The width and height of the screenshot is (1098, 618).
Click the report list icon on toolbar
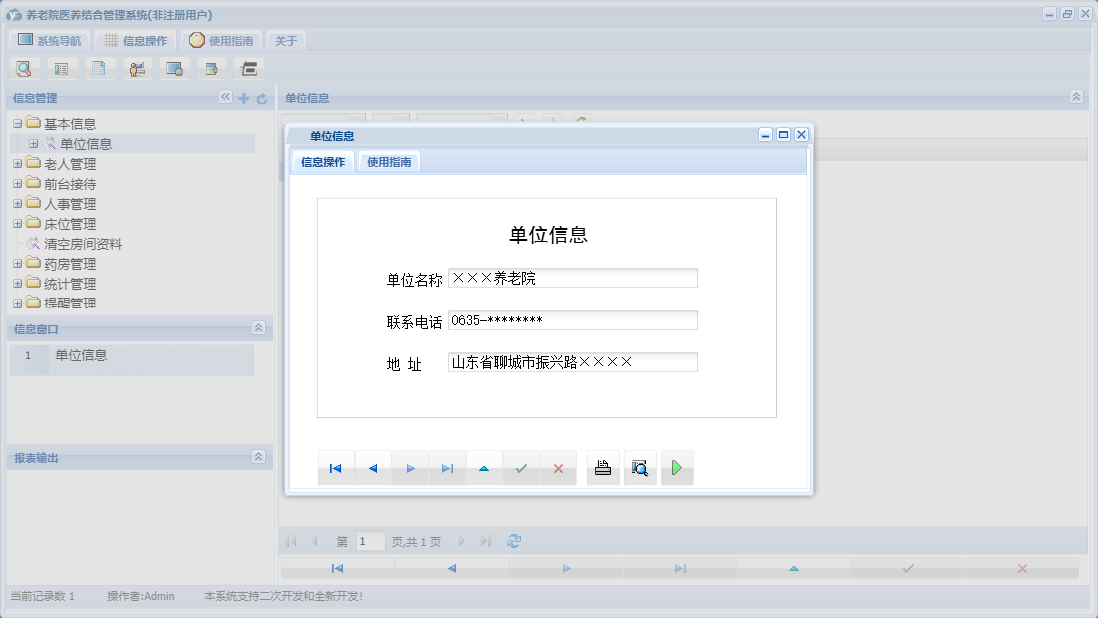click(62, 68)
